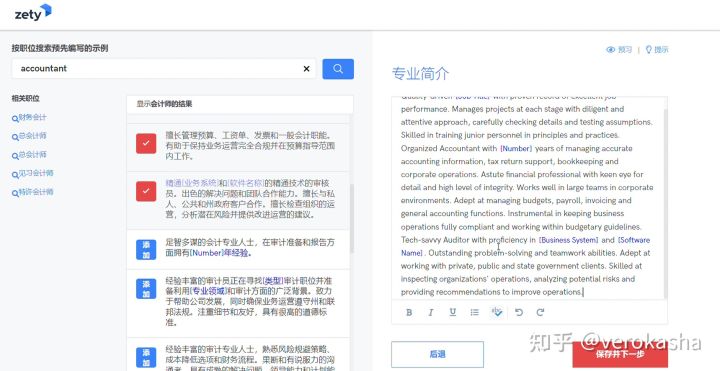This screenshot has width=720, height=371.
Task: Click the 专业简介 section heading
Action: point(420,73)
